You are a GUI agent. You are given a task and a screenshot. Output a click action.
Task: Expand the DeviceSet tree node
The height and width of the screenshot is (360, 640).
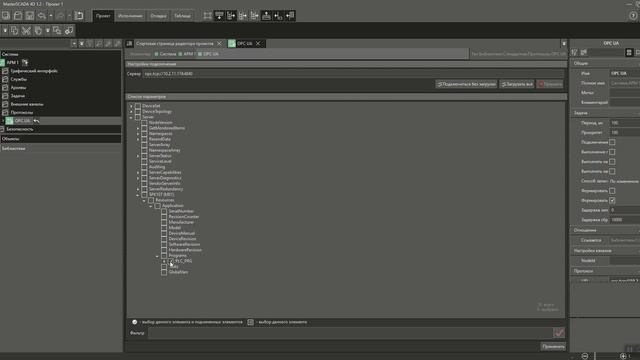point(131,106)
